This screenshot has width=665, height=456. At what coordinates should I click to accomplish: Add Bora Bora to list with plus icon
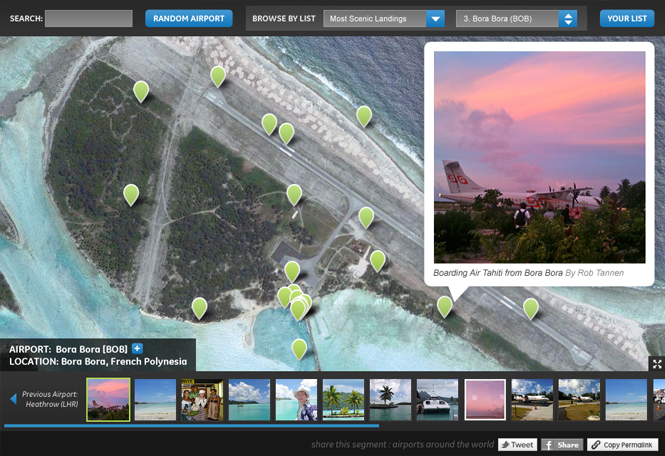coord(138,349)
